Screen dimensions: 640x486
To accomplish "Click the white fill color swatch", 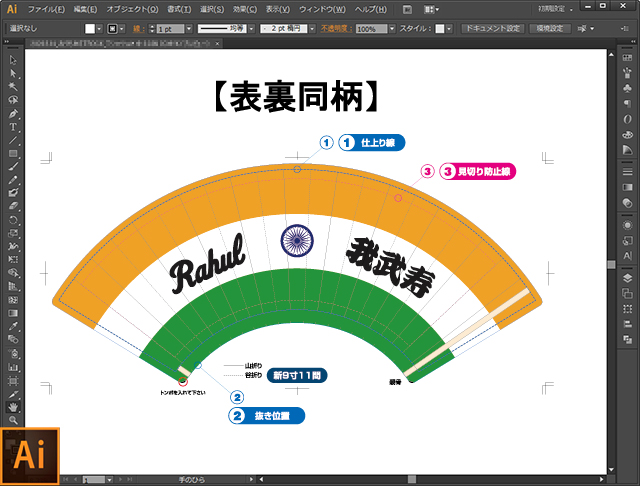I will click(x=90, y=29).
